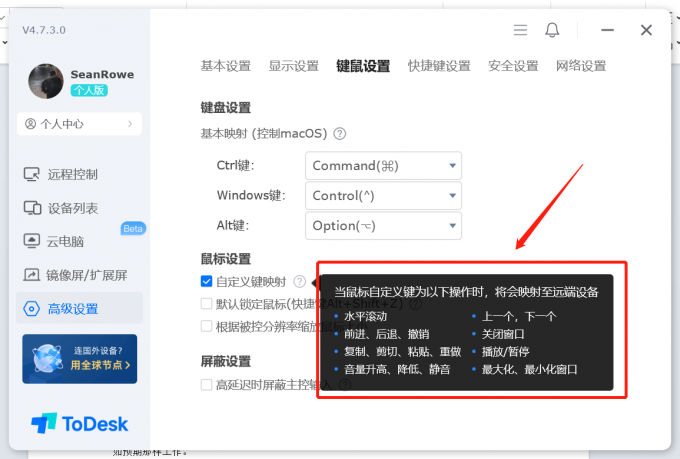
Task: Click tooltip item 关闭窗口
Action: 503,334
